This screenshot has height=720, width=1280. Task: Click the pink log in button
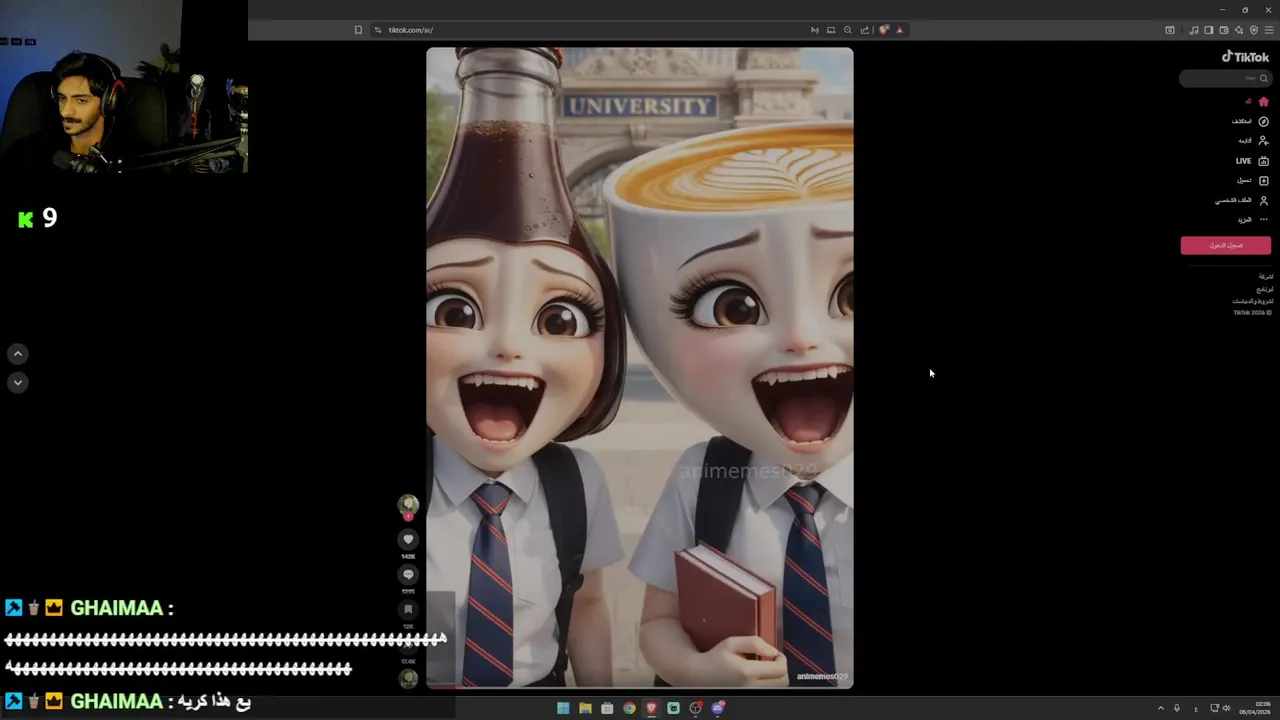tap(1225, 245)
